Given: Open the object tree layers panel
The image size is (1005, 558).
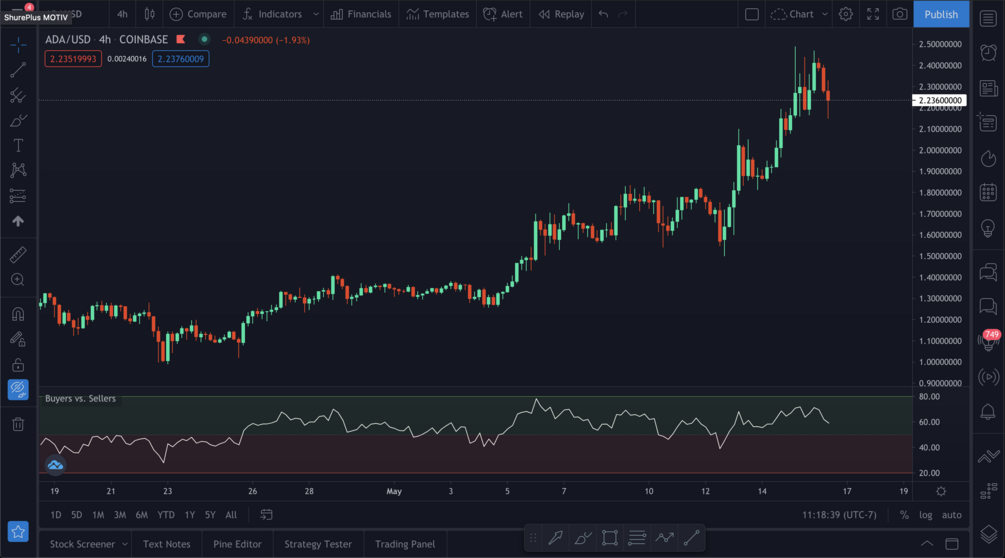Looking at the screenshot, I should (988, 534).
